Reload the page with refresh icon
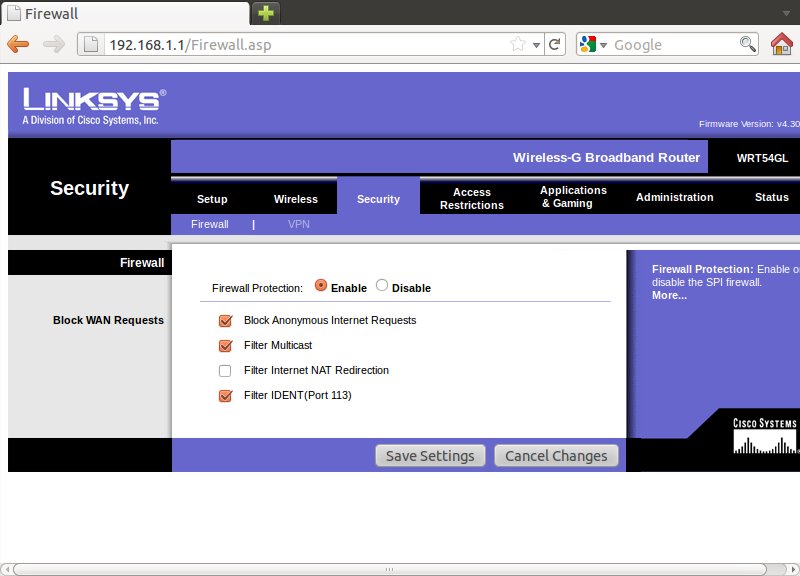This screenshot has height=576, width=800. [x=555, y=44]
